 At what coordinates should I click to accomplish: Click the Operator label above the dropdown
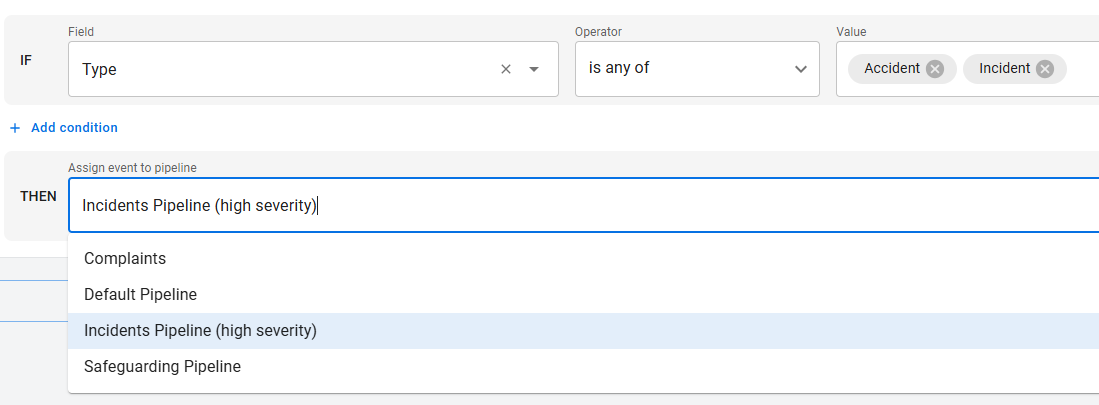pos(598,32)
